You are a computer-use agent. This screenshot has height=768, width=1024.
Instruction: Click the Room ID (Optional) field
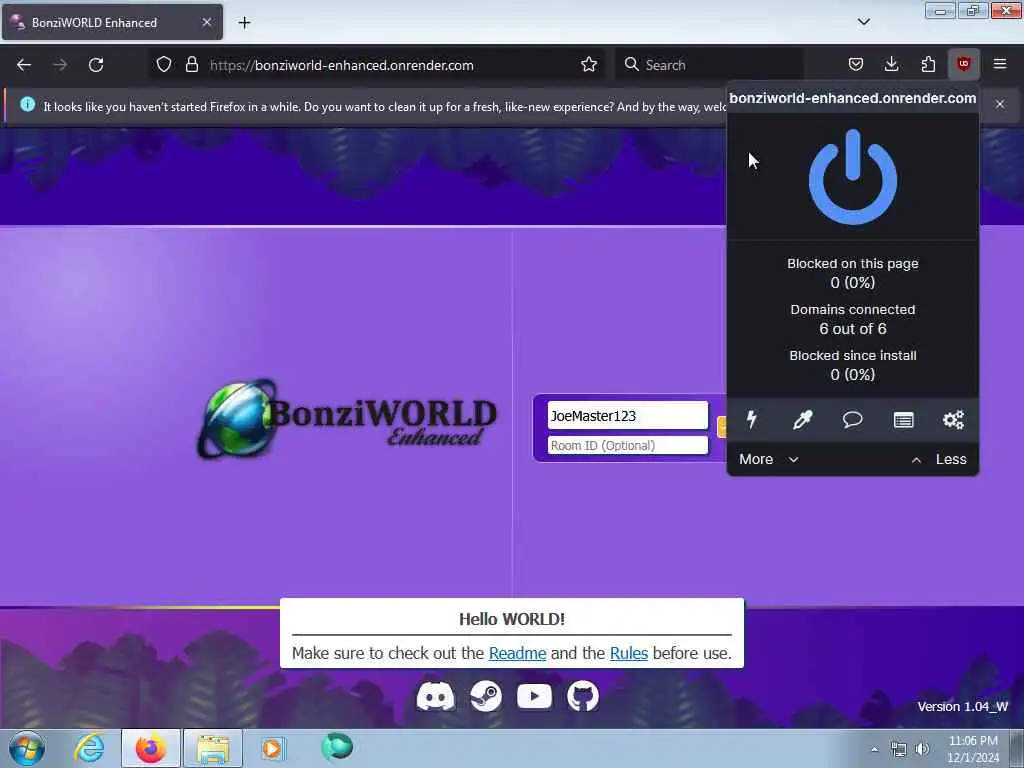pyautogui.click(x=627, y=445)
